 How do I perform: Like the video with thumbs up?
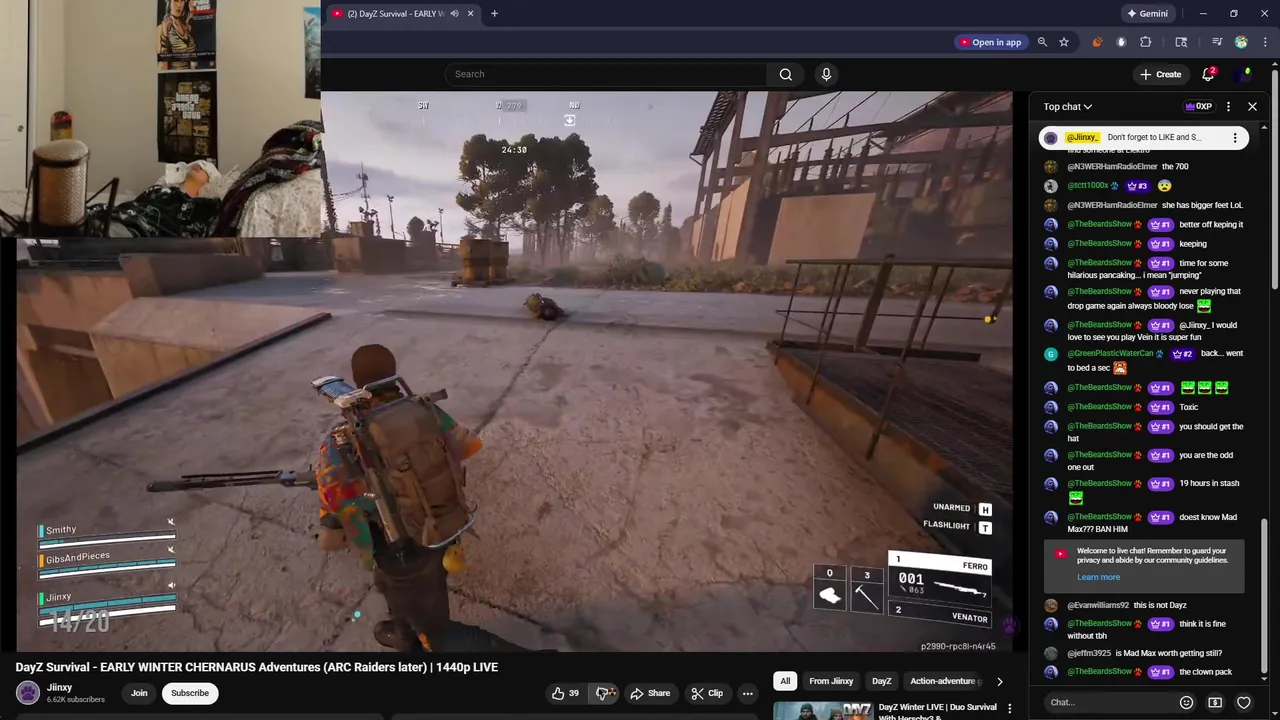(x=566, y=693)
